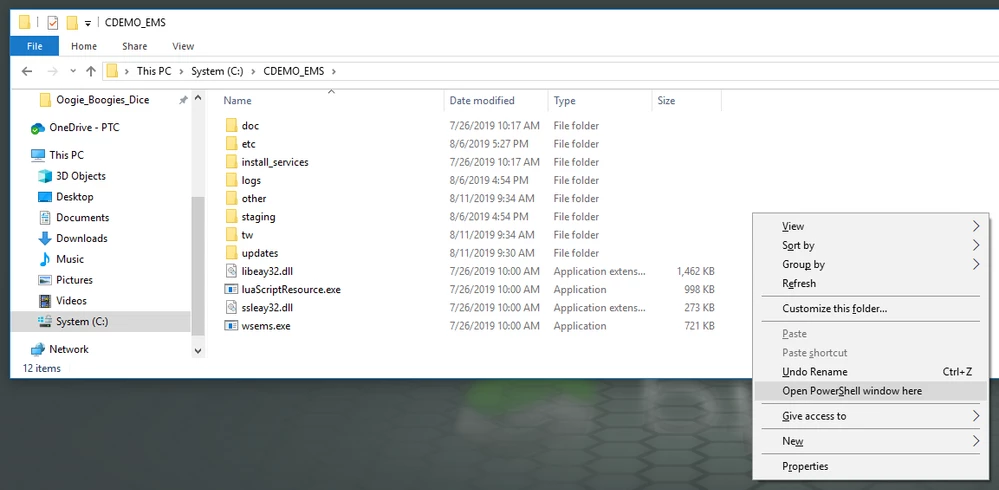This screenshot has height=490, width=999.
Task: Select the Videos filmstrip icon
Action: coord(45,301)
